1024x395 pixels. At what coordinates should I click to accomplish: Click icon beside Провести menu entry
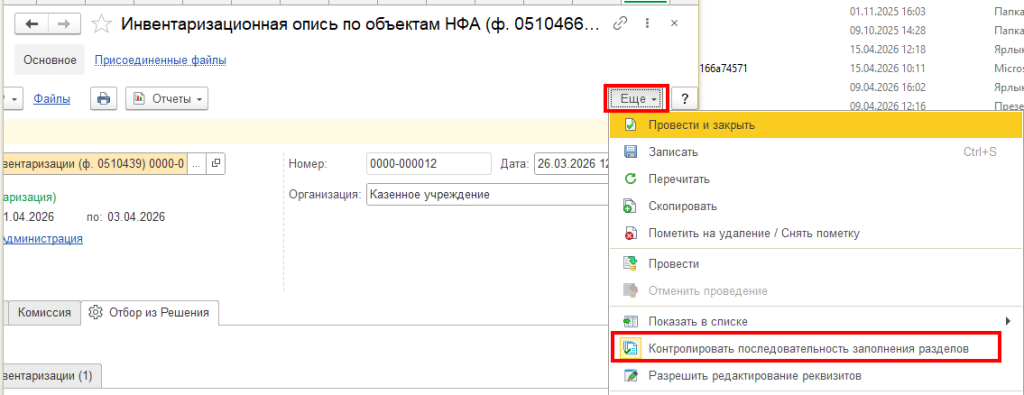pyautogui.click(x=630, y=264)
